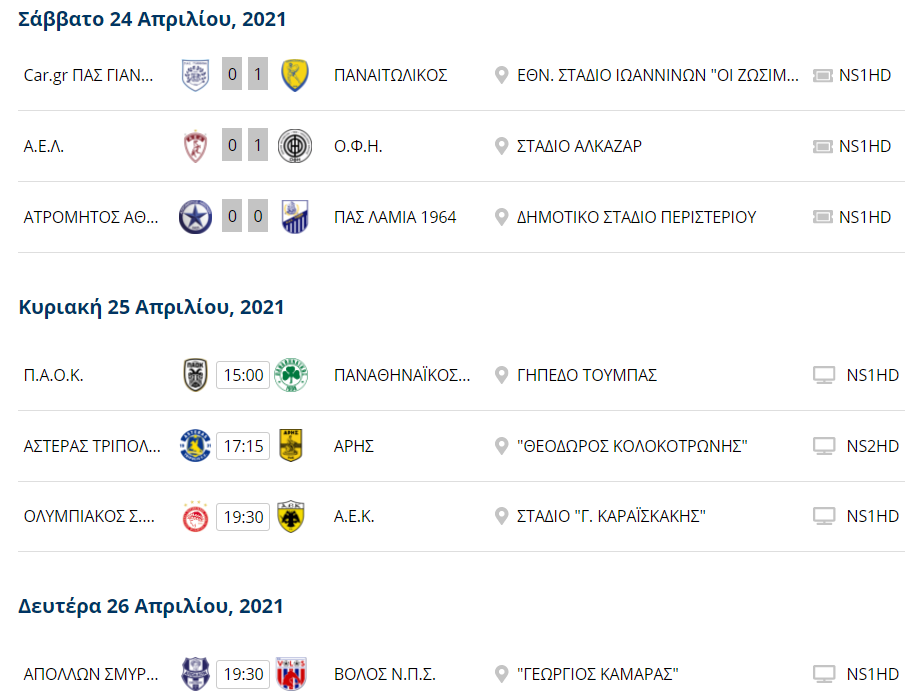The width and height of the screenshot is (905, 697).
Task: Click the Panathinaikos green shamrock crest
Action: click(292, 375)
